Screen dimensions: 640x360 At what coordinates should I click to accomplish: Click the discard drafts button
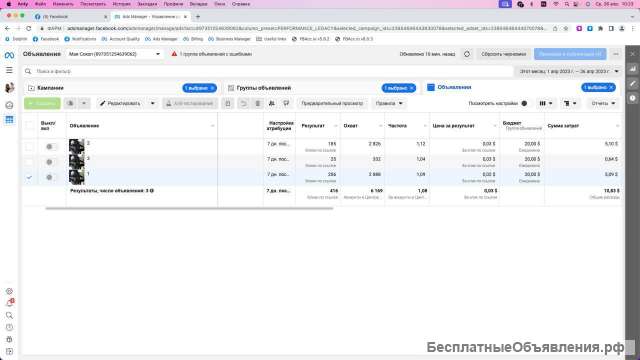503,54
